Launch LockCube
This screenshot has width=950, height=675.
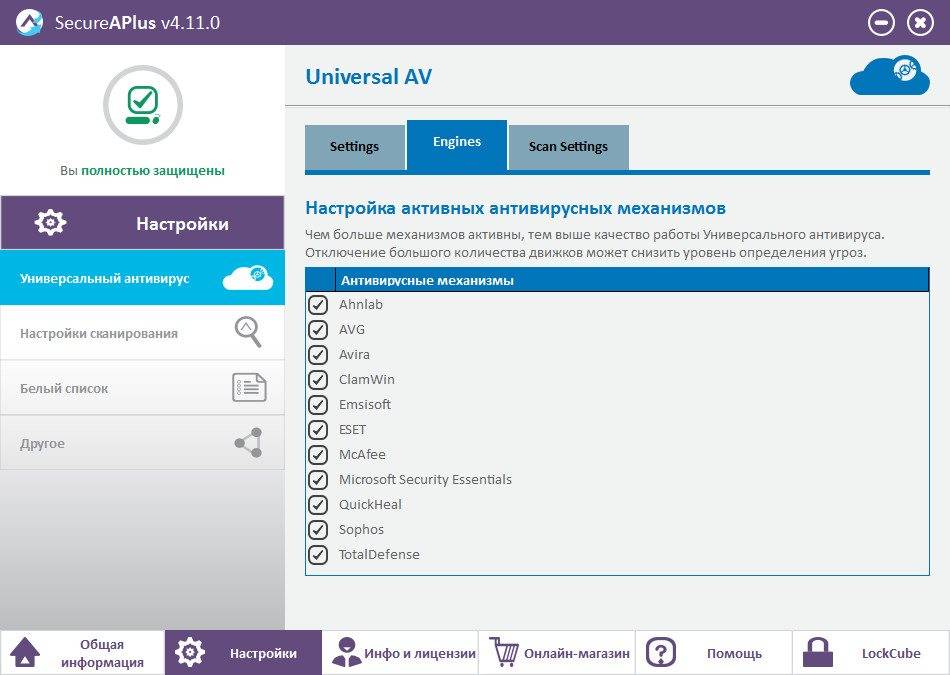click(871, 653)
